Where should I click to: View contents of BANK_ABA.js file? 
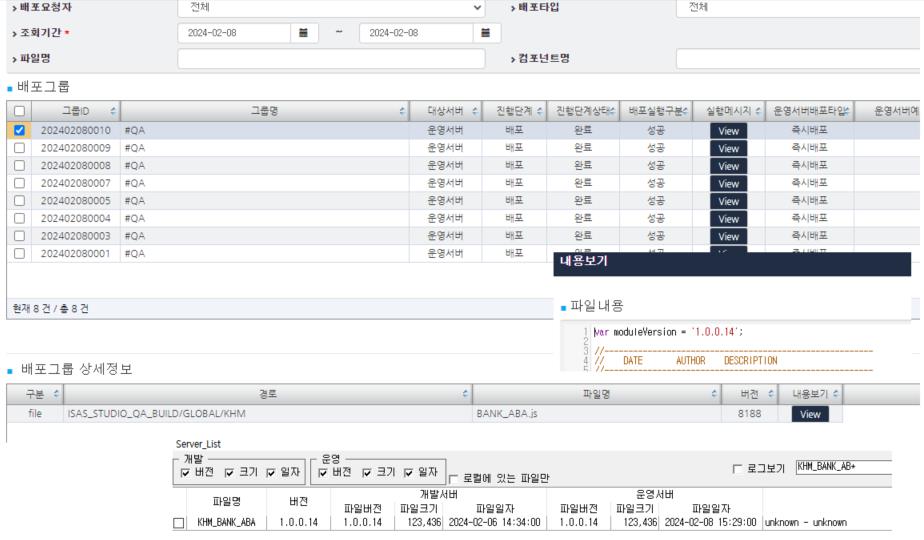pos(810,414)
